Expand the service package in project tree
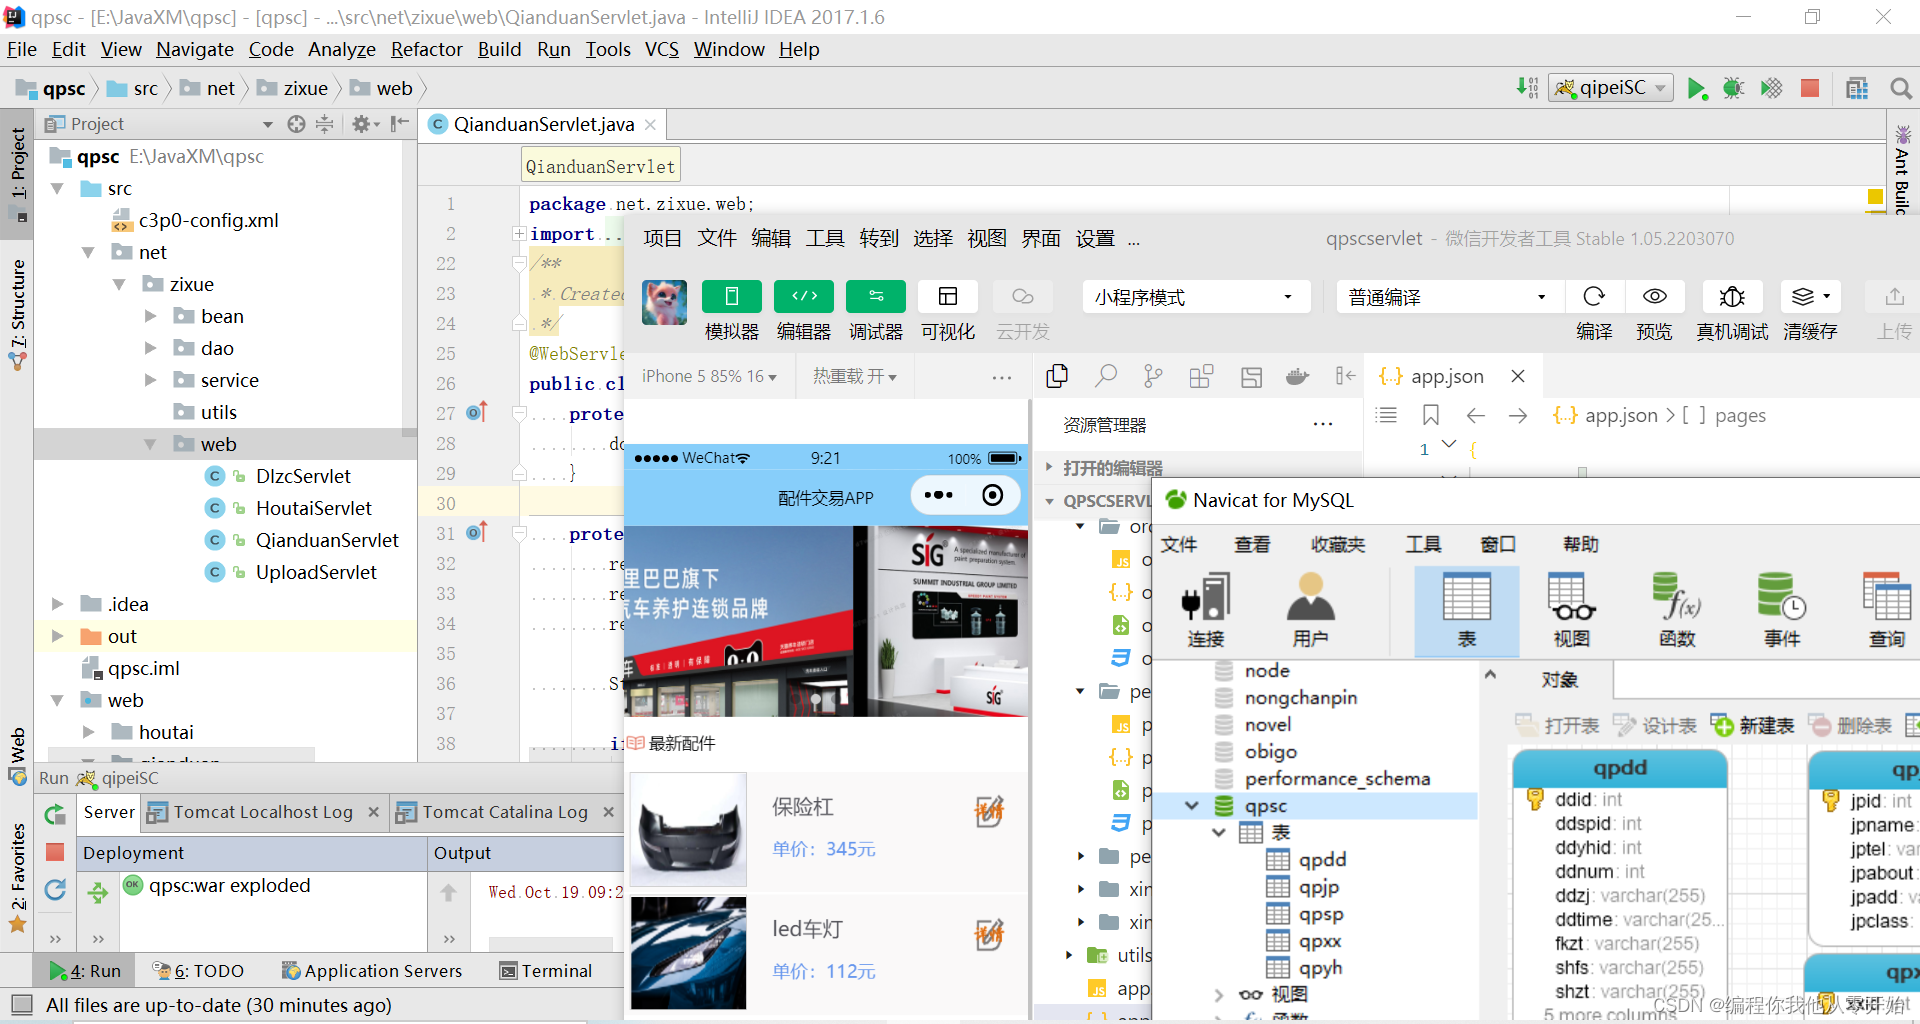The image size is (1920, 1024). (x=151, y=380)
